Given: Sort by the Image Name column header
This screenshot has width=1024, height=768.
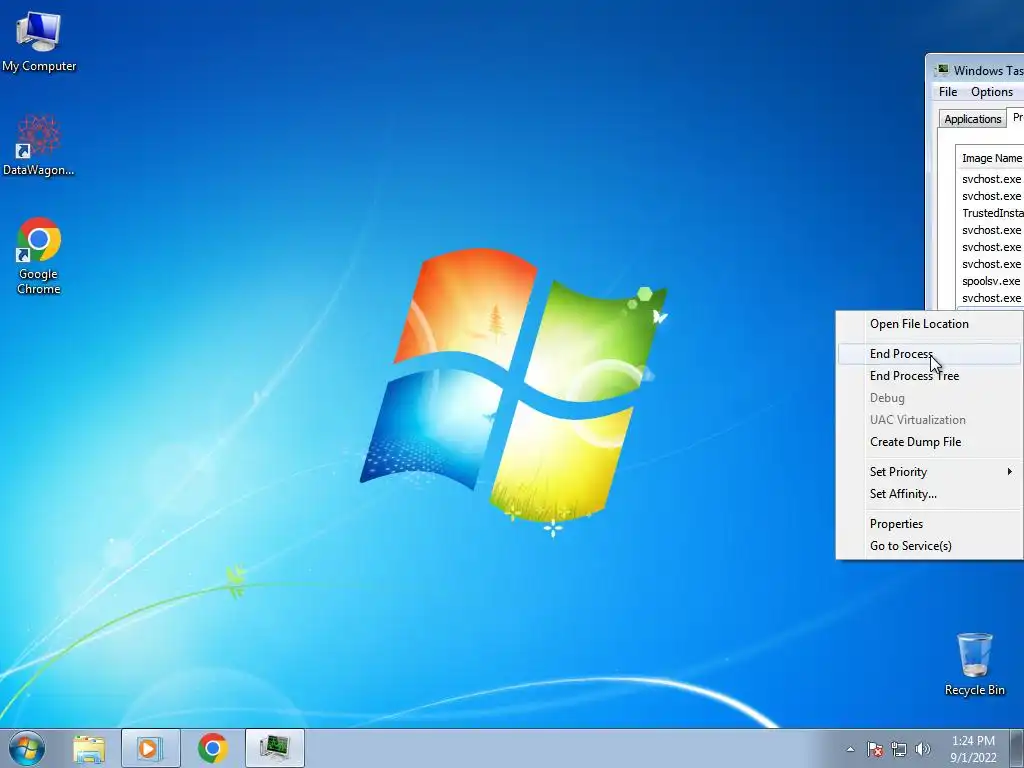Looking at the screenshot, I should tap(990, 158).
